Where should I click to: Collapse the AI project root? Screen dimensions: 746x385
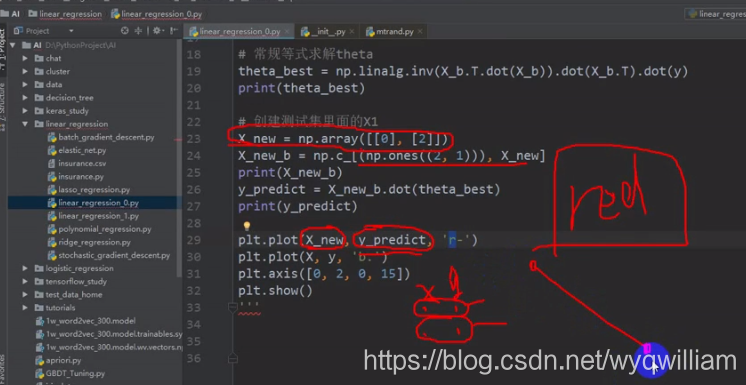13,45
